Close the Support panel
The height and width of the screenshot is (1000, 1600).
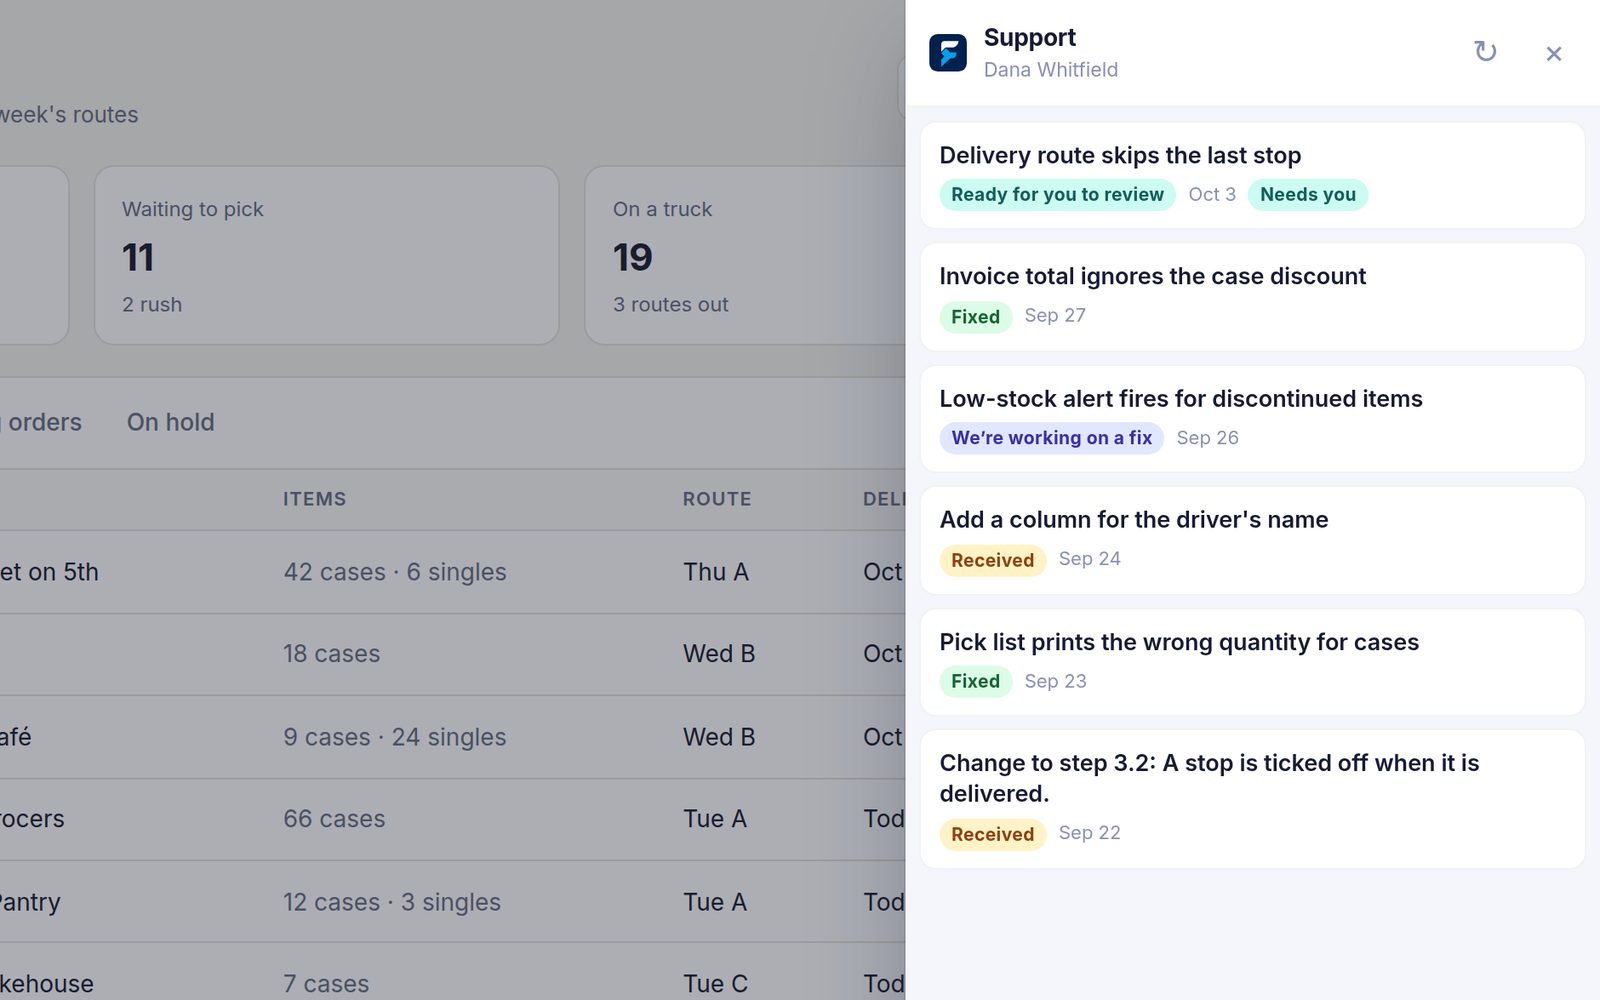[x=1553, y=53]
